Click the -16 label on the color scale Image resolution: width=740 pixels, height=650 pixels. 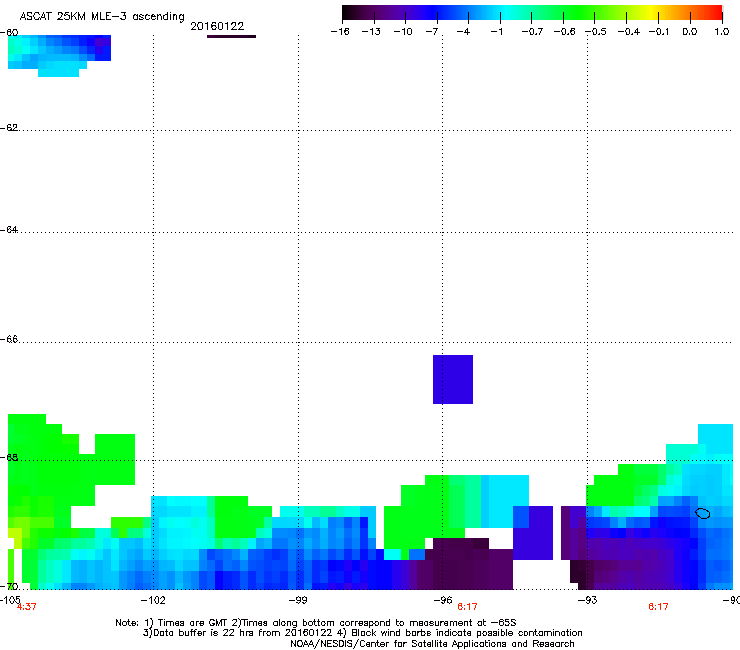340,32
